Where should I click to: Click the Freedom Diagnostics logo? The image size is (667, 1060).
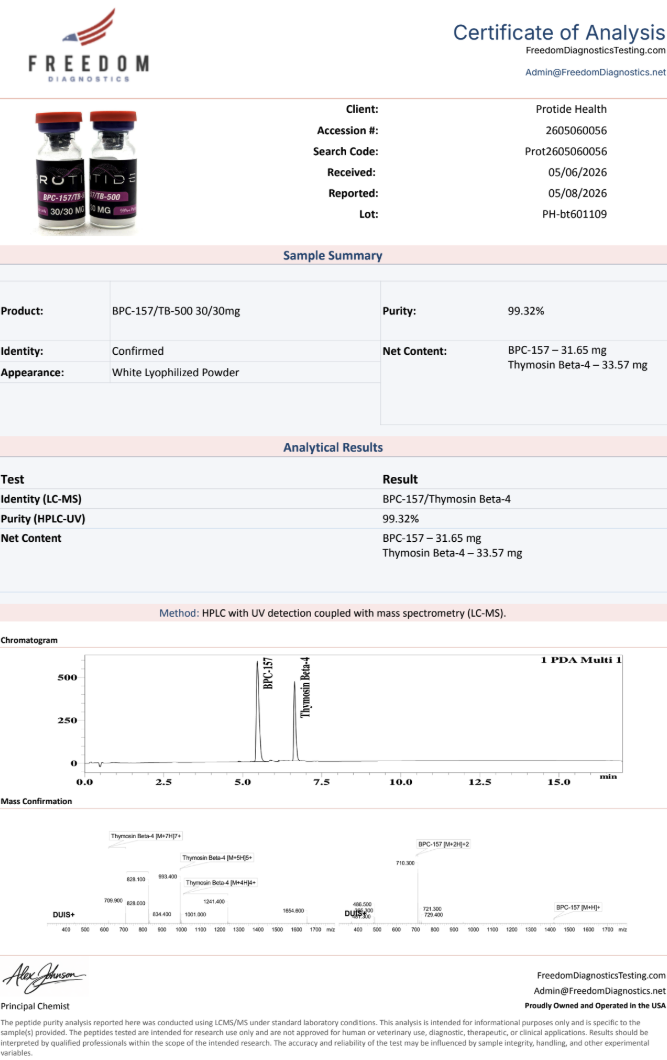pos(89,46)
